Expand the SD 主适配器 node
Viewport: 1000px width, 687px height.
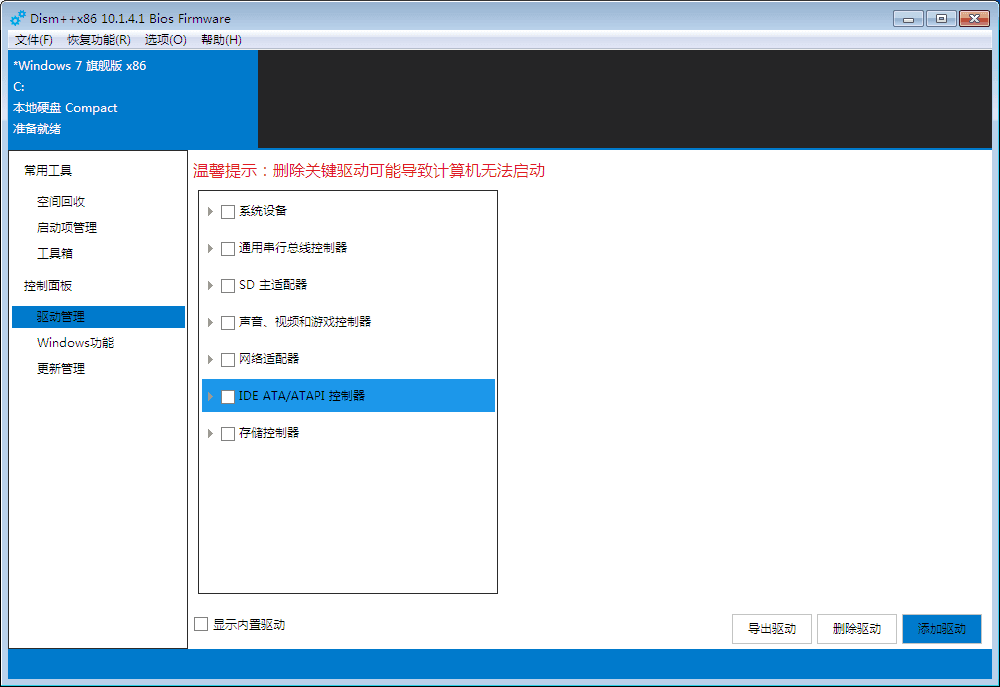click(210, 285)
